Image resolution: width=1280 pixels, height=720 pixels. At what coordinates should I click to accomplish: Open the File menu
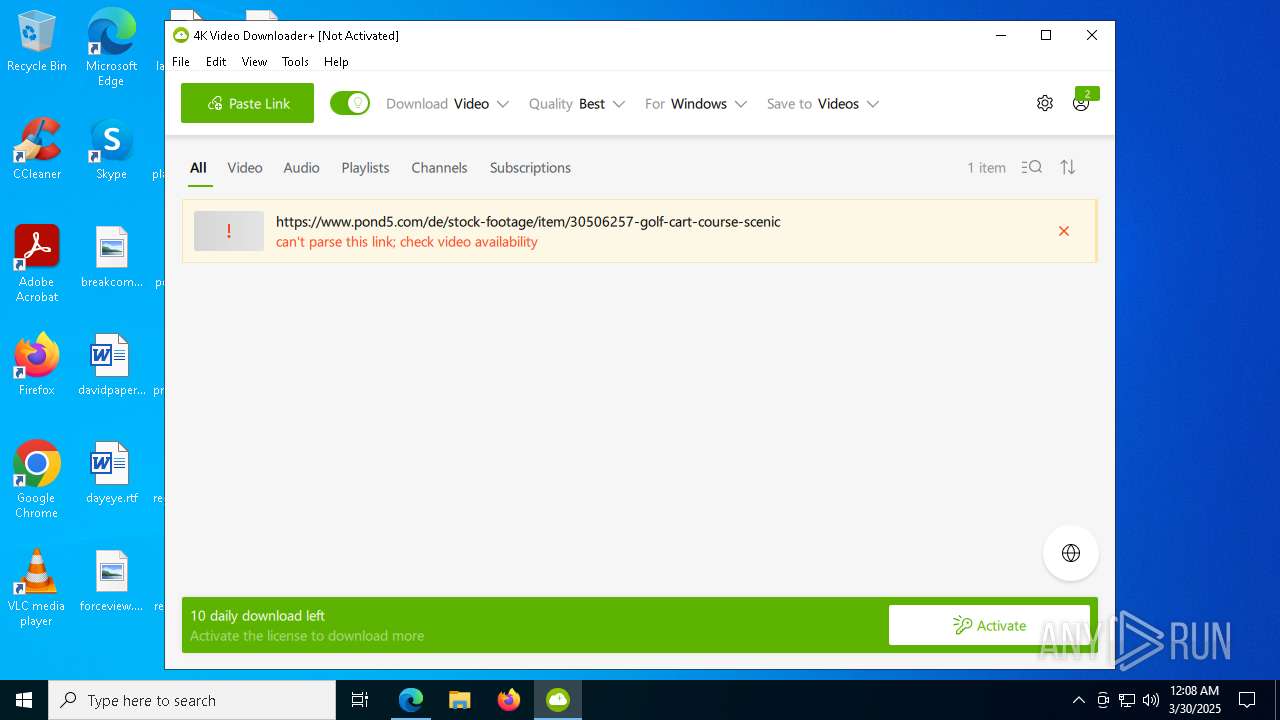pyautogui.click(x=181, y=62)
